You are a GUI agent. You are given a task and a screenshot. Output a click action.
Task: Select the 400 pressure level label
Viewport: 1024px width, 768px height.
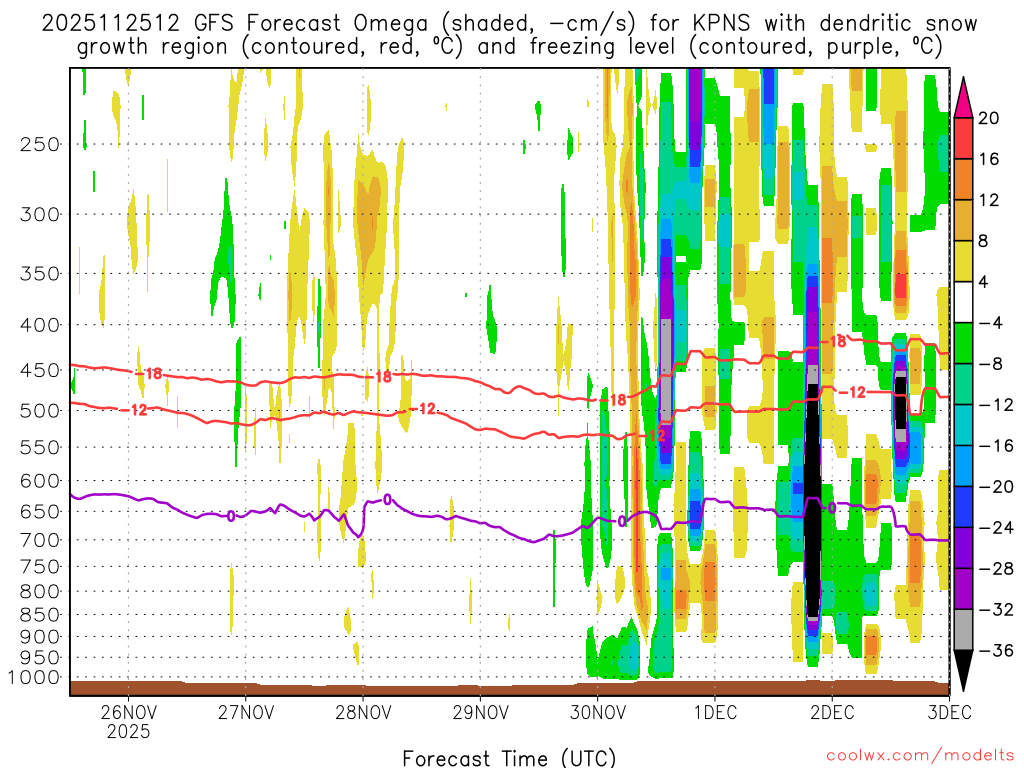(40, 325)
